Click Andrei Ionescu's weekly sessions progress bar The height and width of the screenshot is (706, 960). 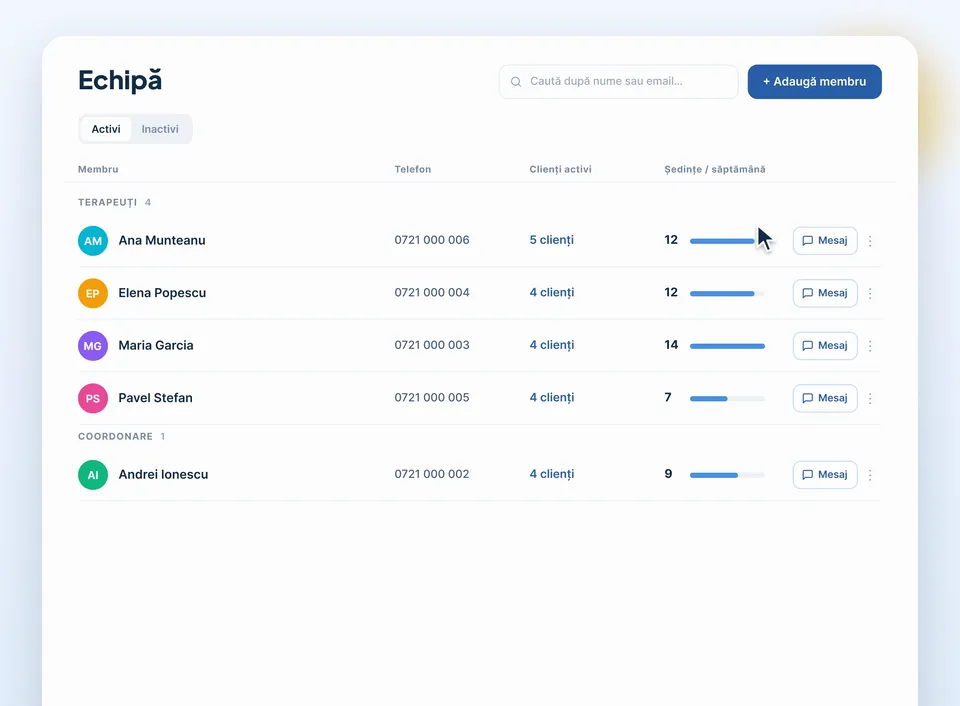[727, 475]
